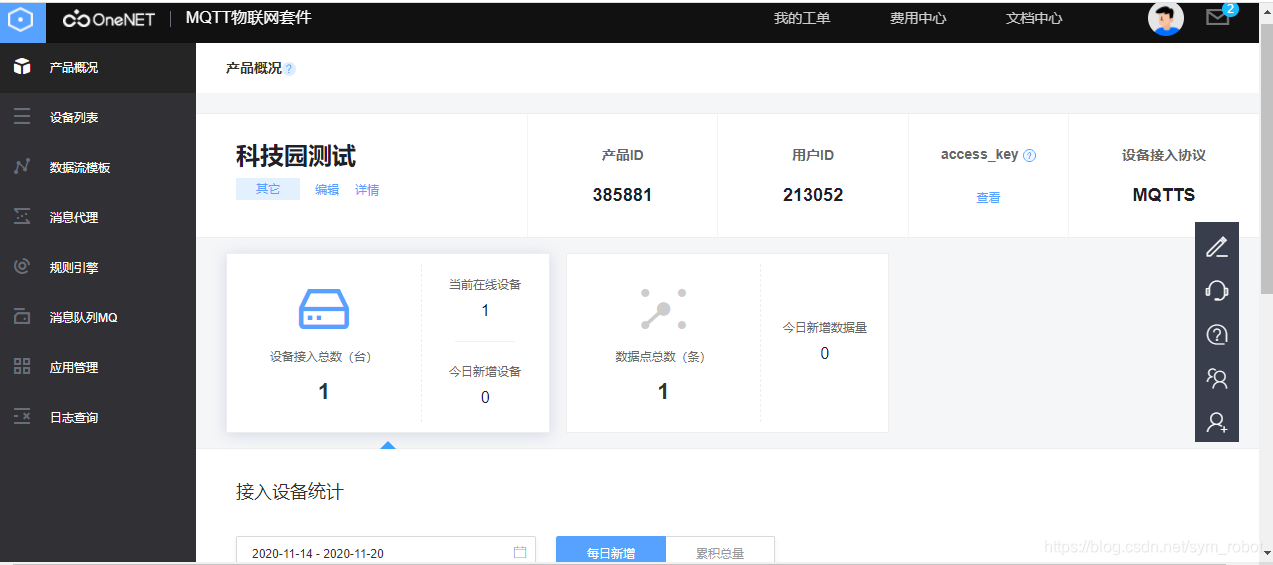Viewport: 1273px width, 565px height.
Task: Click the help icon next to access_key
Action: click(1030, 156)
